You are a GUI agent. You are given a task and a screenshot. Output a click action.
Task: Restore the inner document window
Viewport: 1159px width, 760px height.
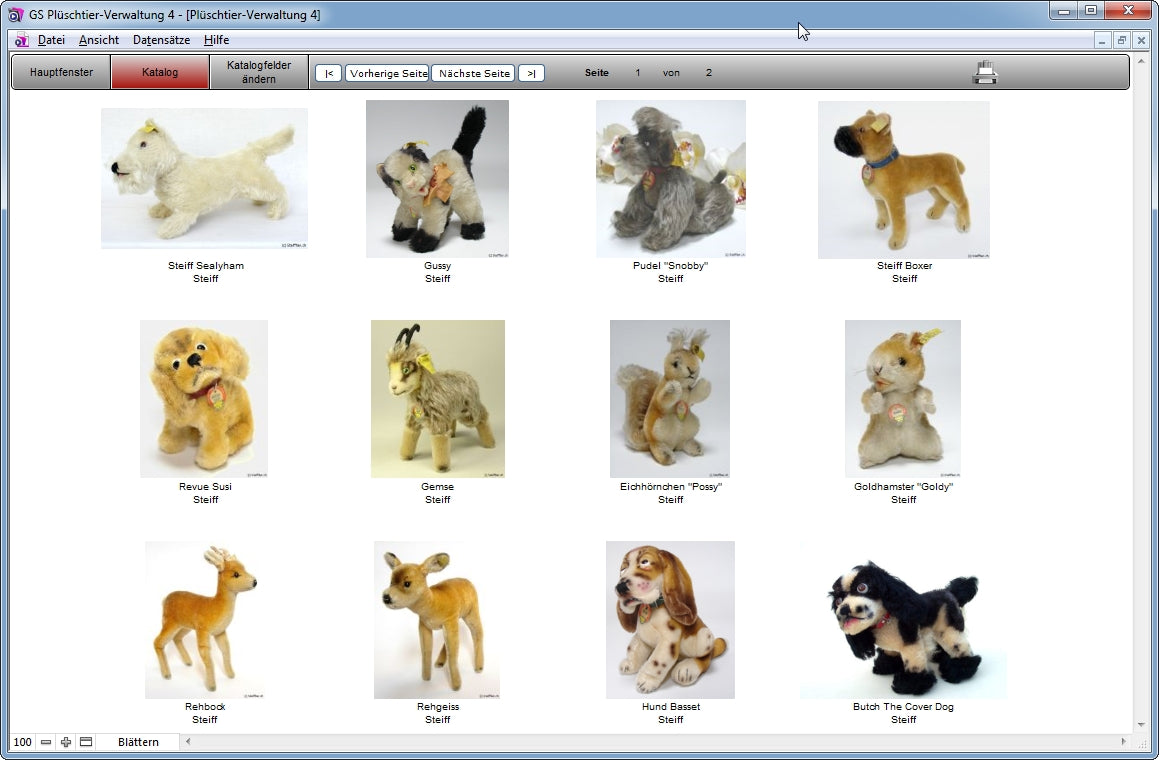pos(1121,40)
